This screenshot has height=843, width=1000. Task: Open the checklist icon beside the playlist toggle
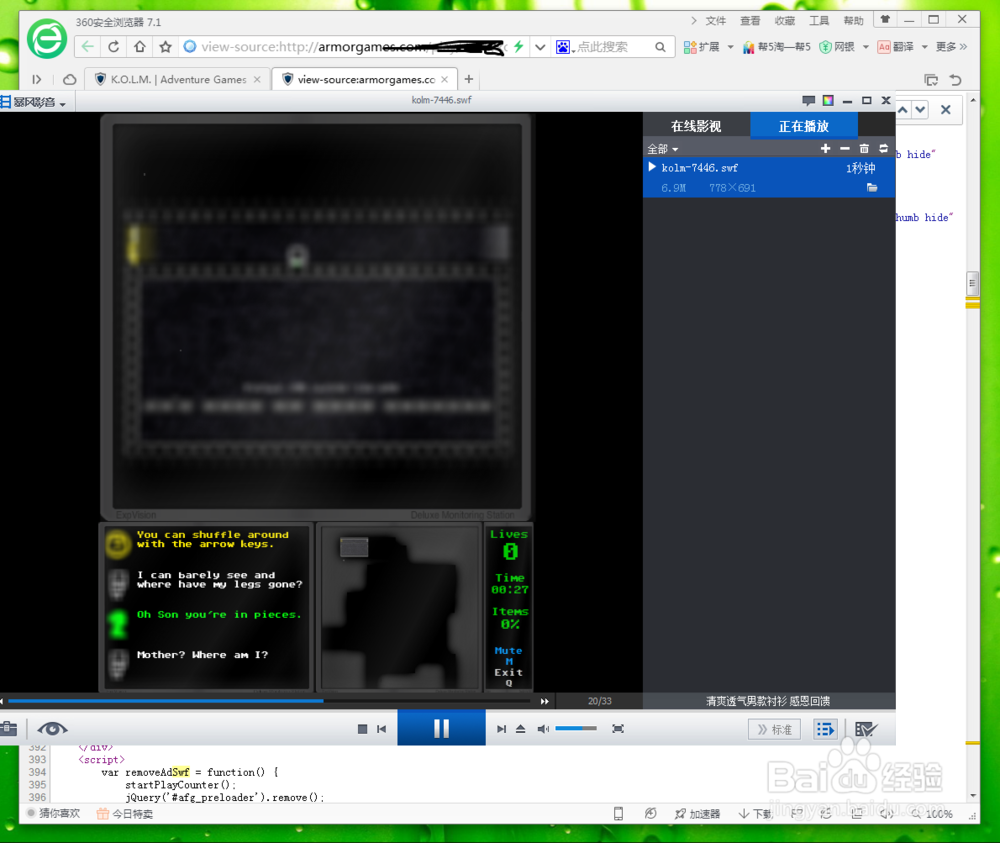click(x=865, y=729)
